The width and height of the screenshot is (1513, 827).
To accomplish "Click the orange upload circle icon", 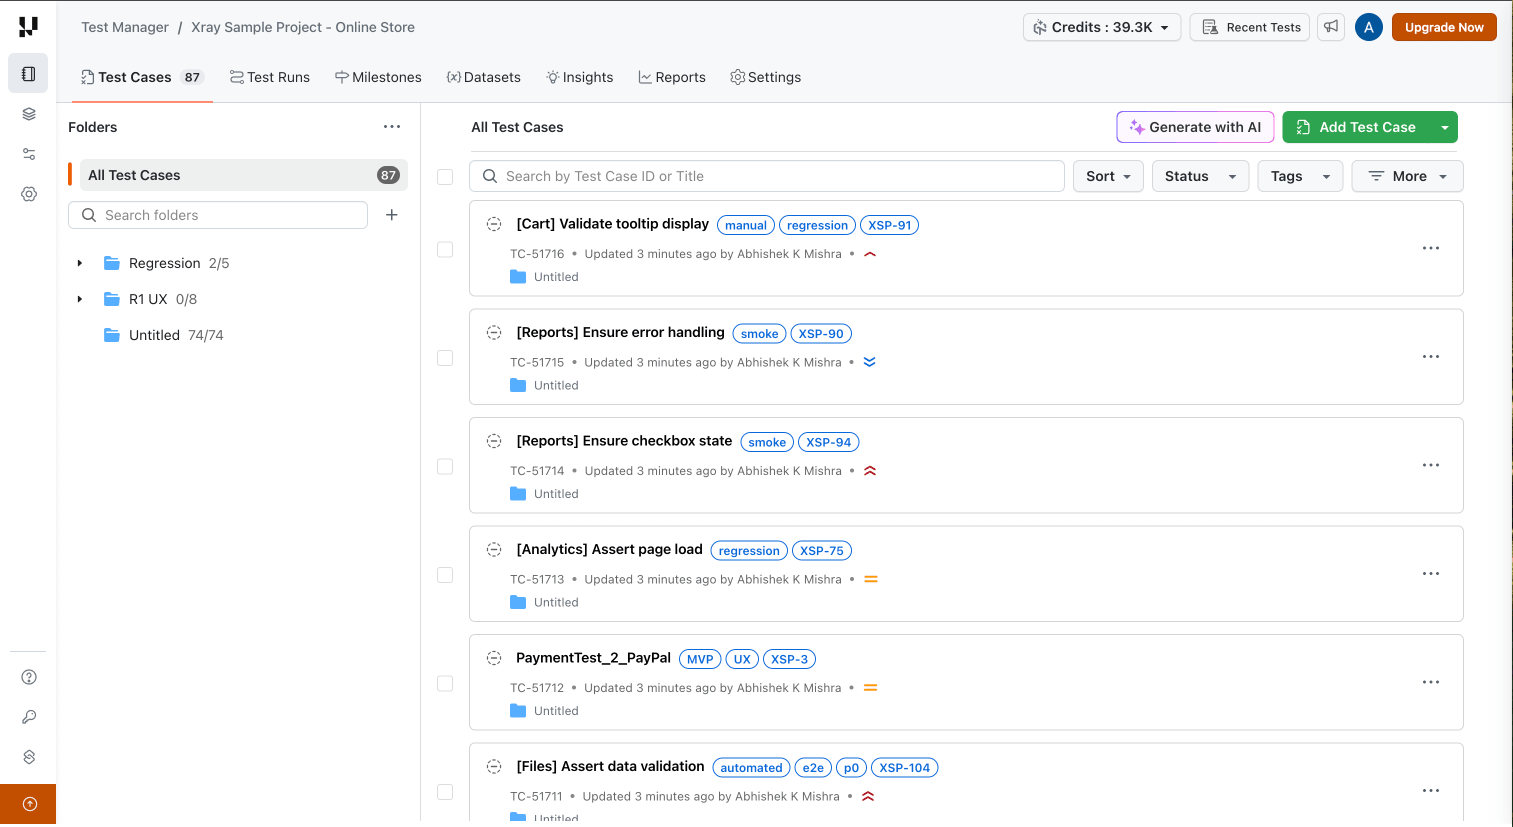I will coord(29,804).
